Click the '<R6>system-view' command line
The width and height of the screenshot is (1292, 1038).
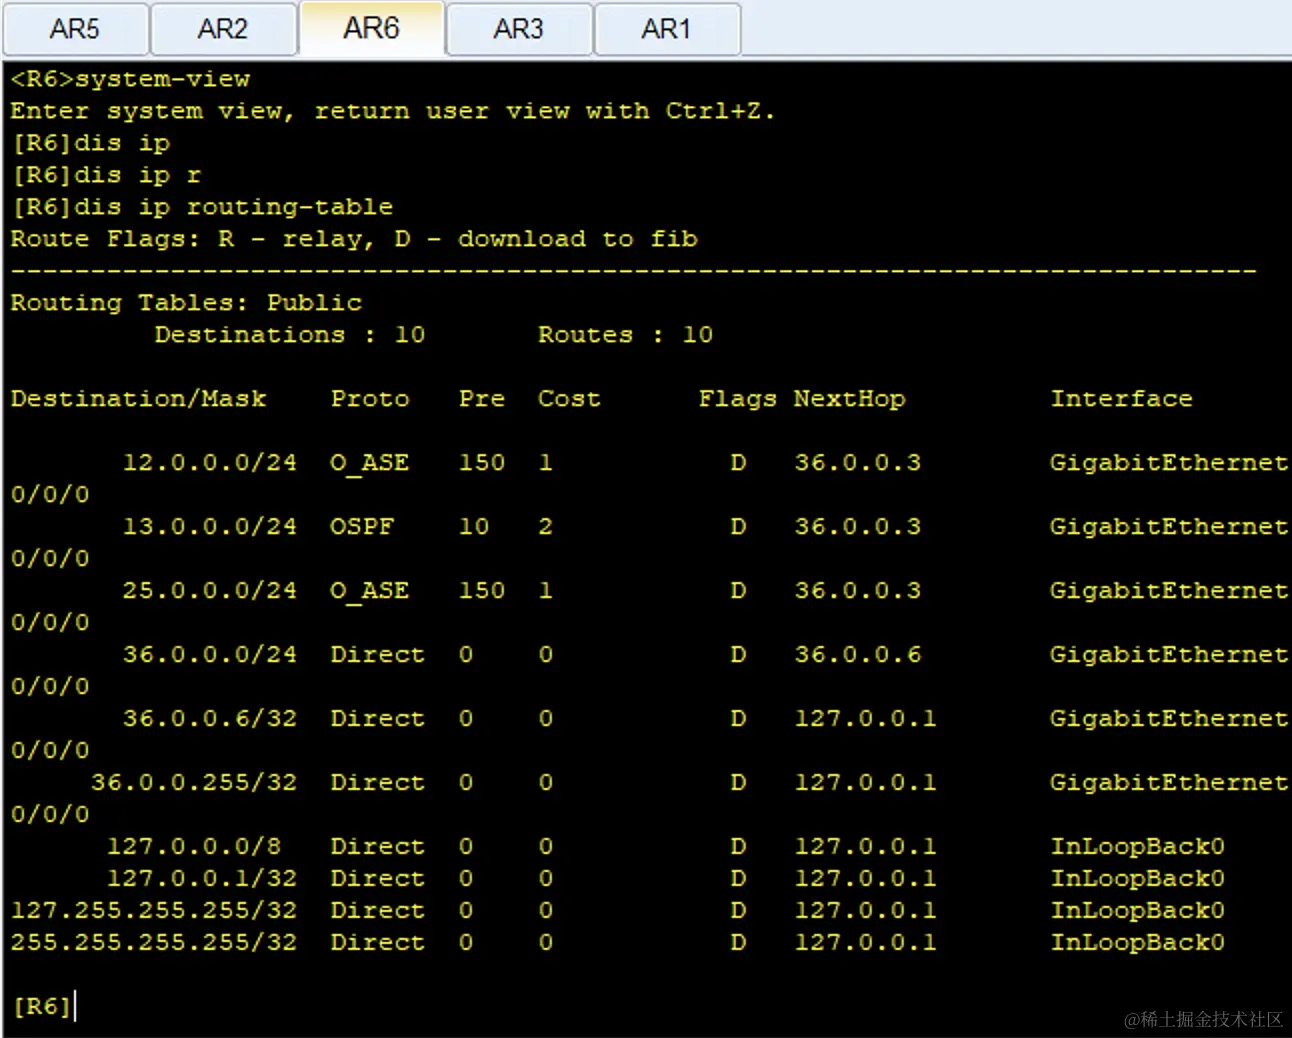click(131, 79)
